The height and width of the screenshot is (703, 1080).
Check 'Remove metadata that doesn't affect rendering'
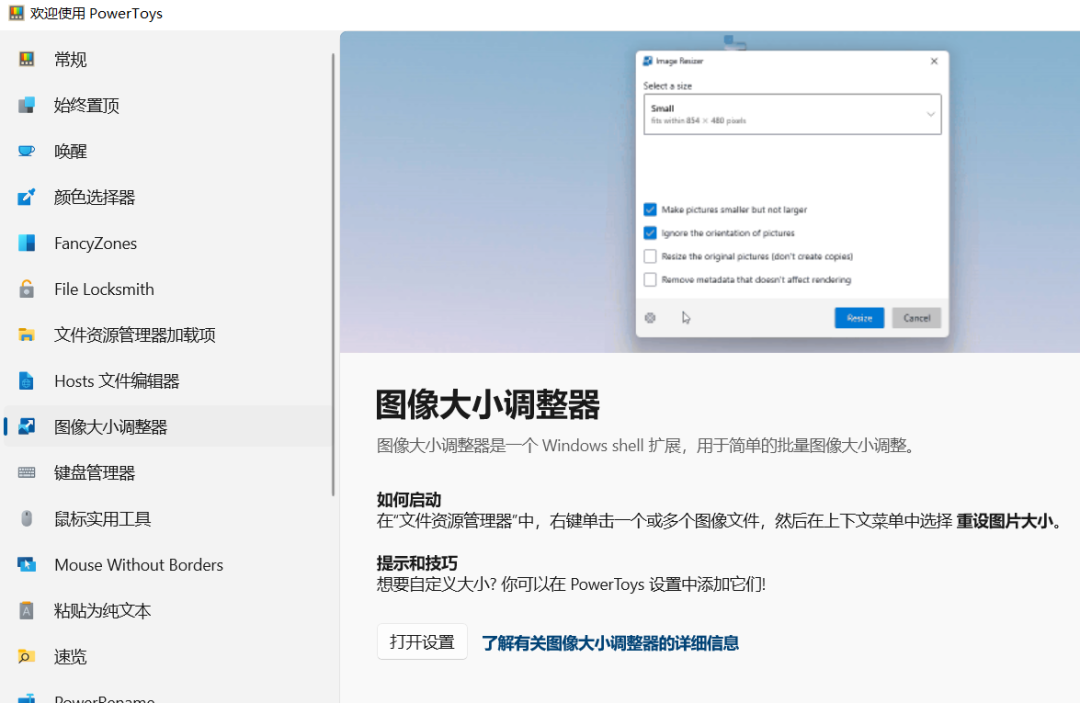[650, 280]
